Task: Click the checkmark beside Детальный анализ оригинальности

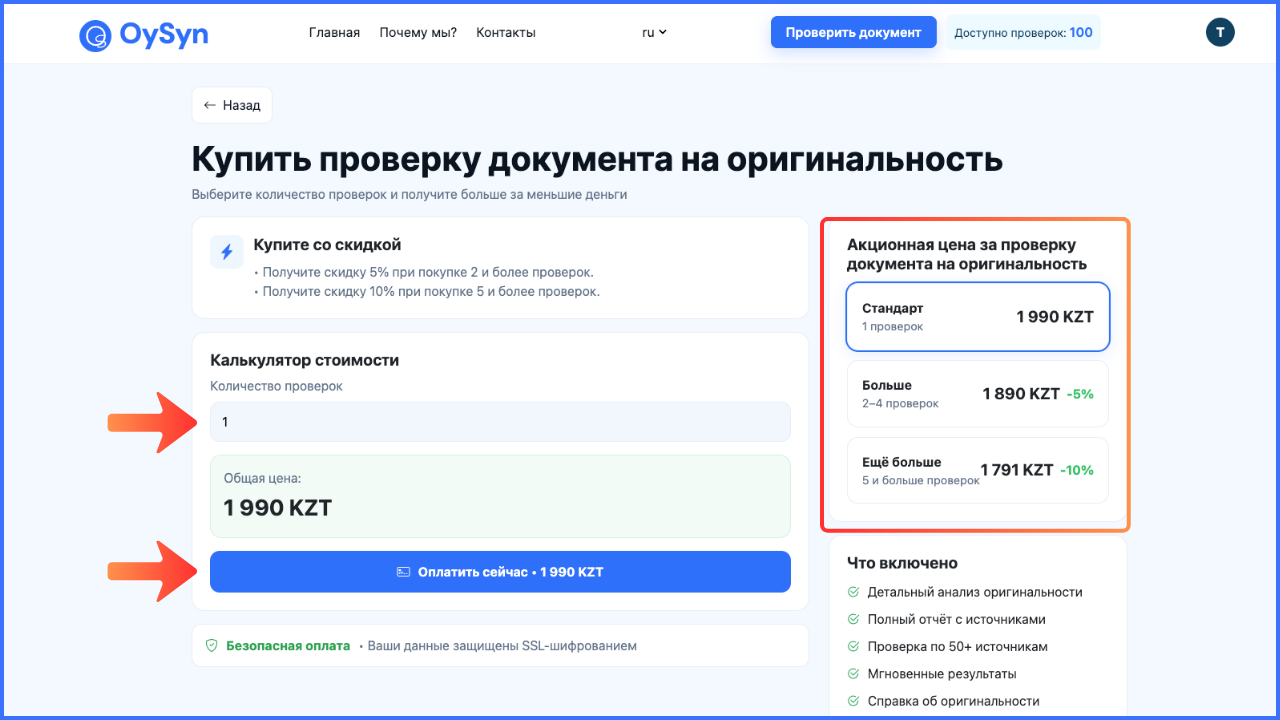Action: 855,591
